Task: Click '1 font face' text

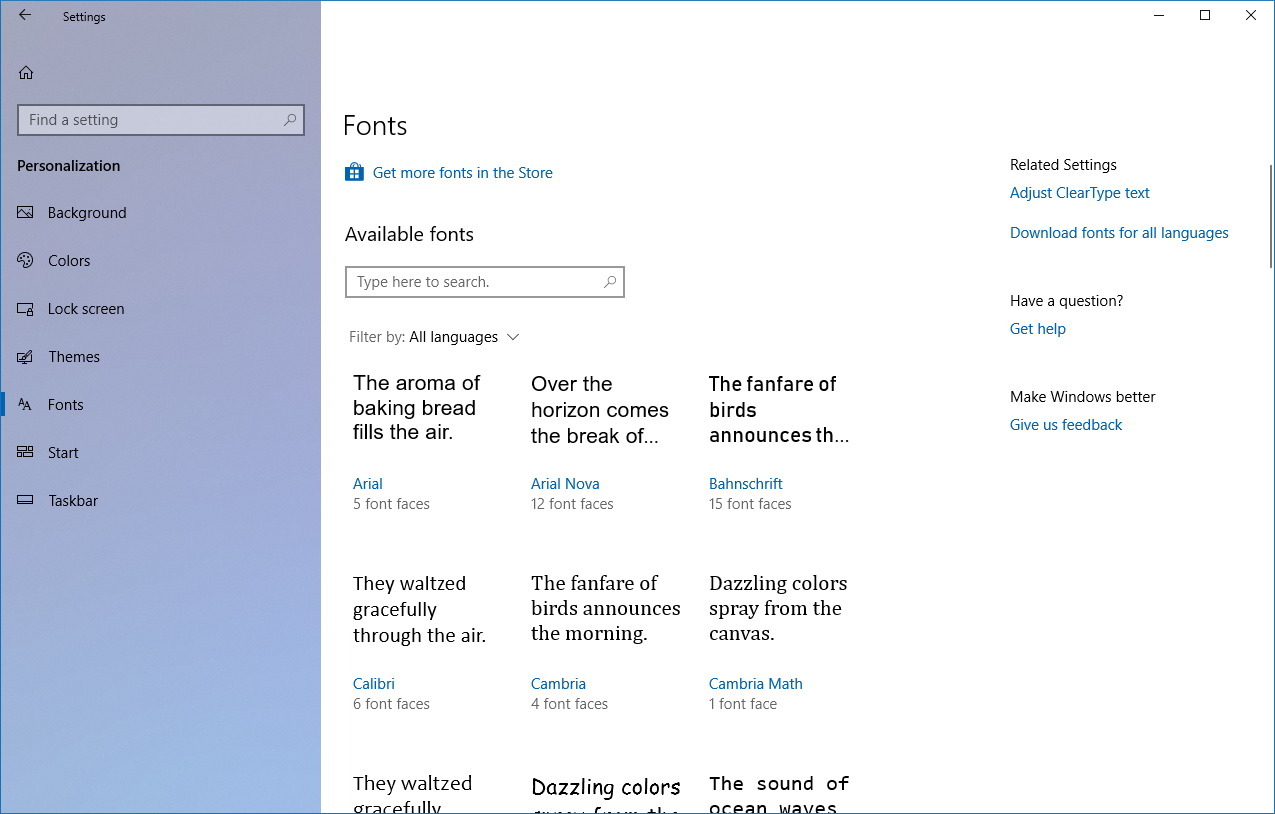Action: [x=743, y=704]
